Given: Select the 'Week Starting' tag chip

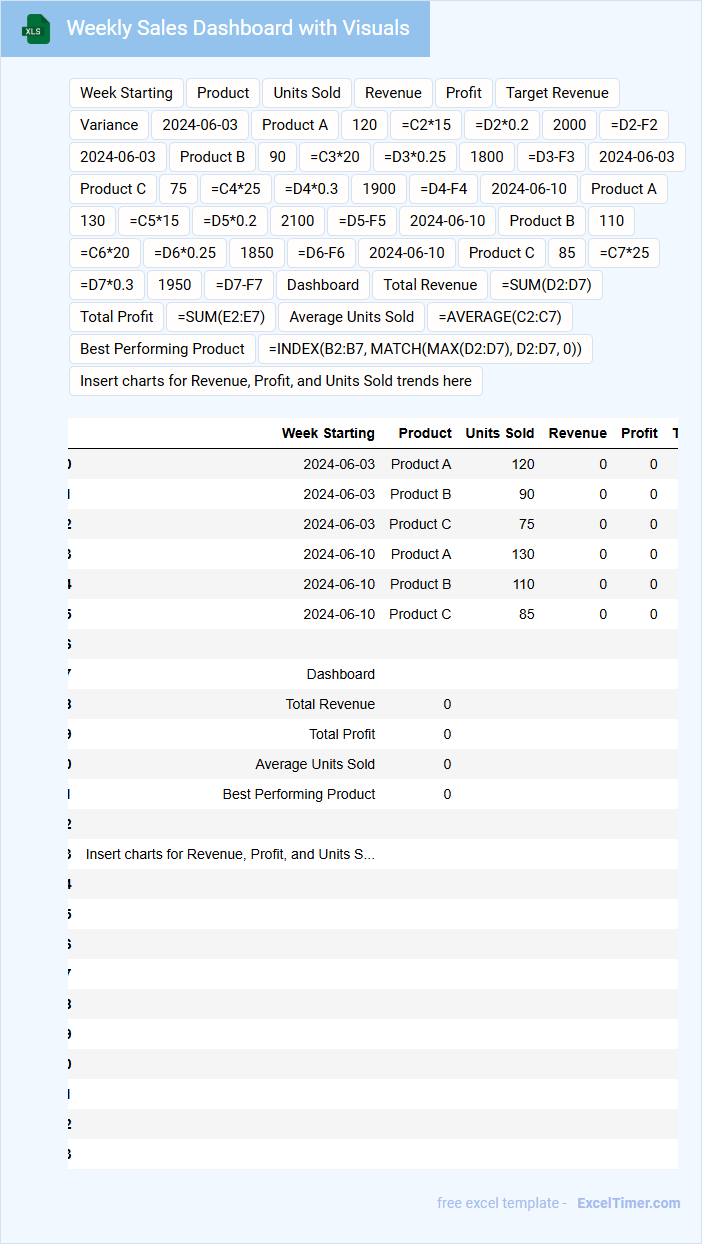Looking at the screenshot, I should click(126, 93).
